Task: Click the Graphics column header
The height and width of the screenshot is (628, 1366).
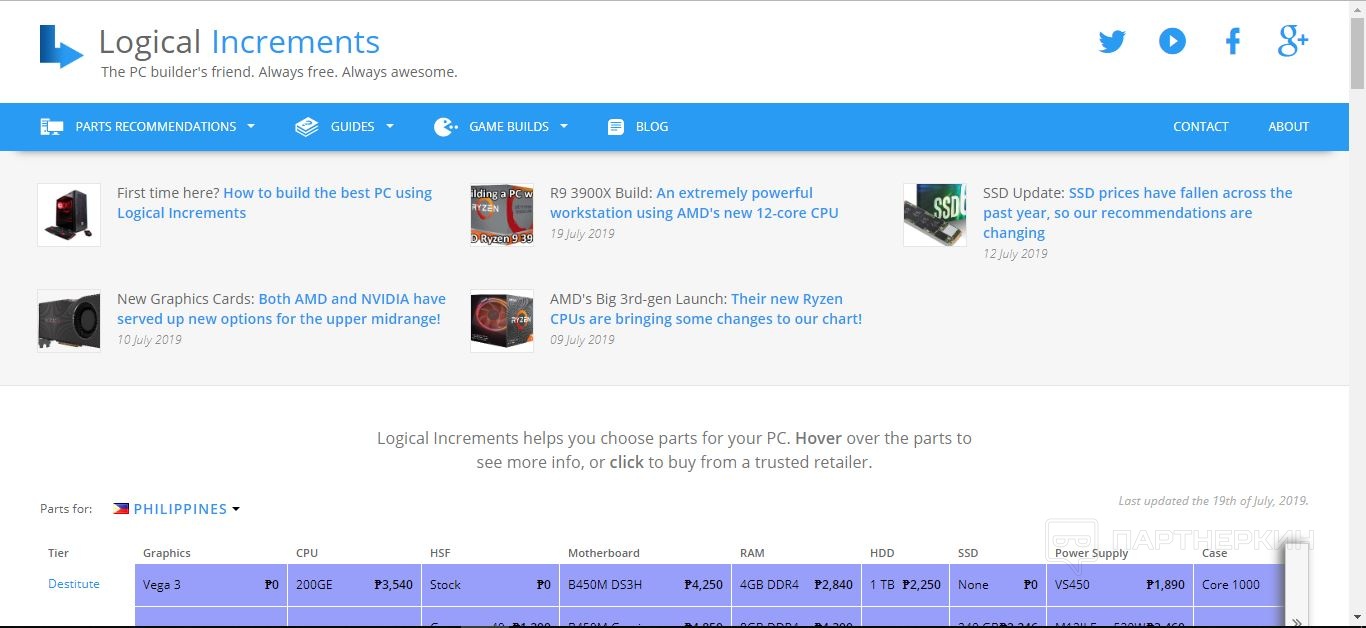Action: 167,553
